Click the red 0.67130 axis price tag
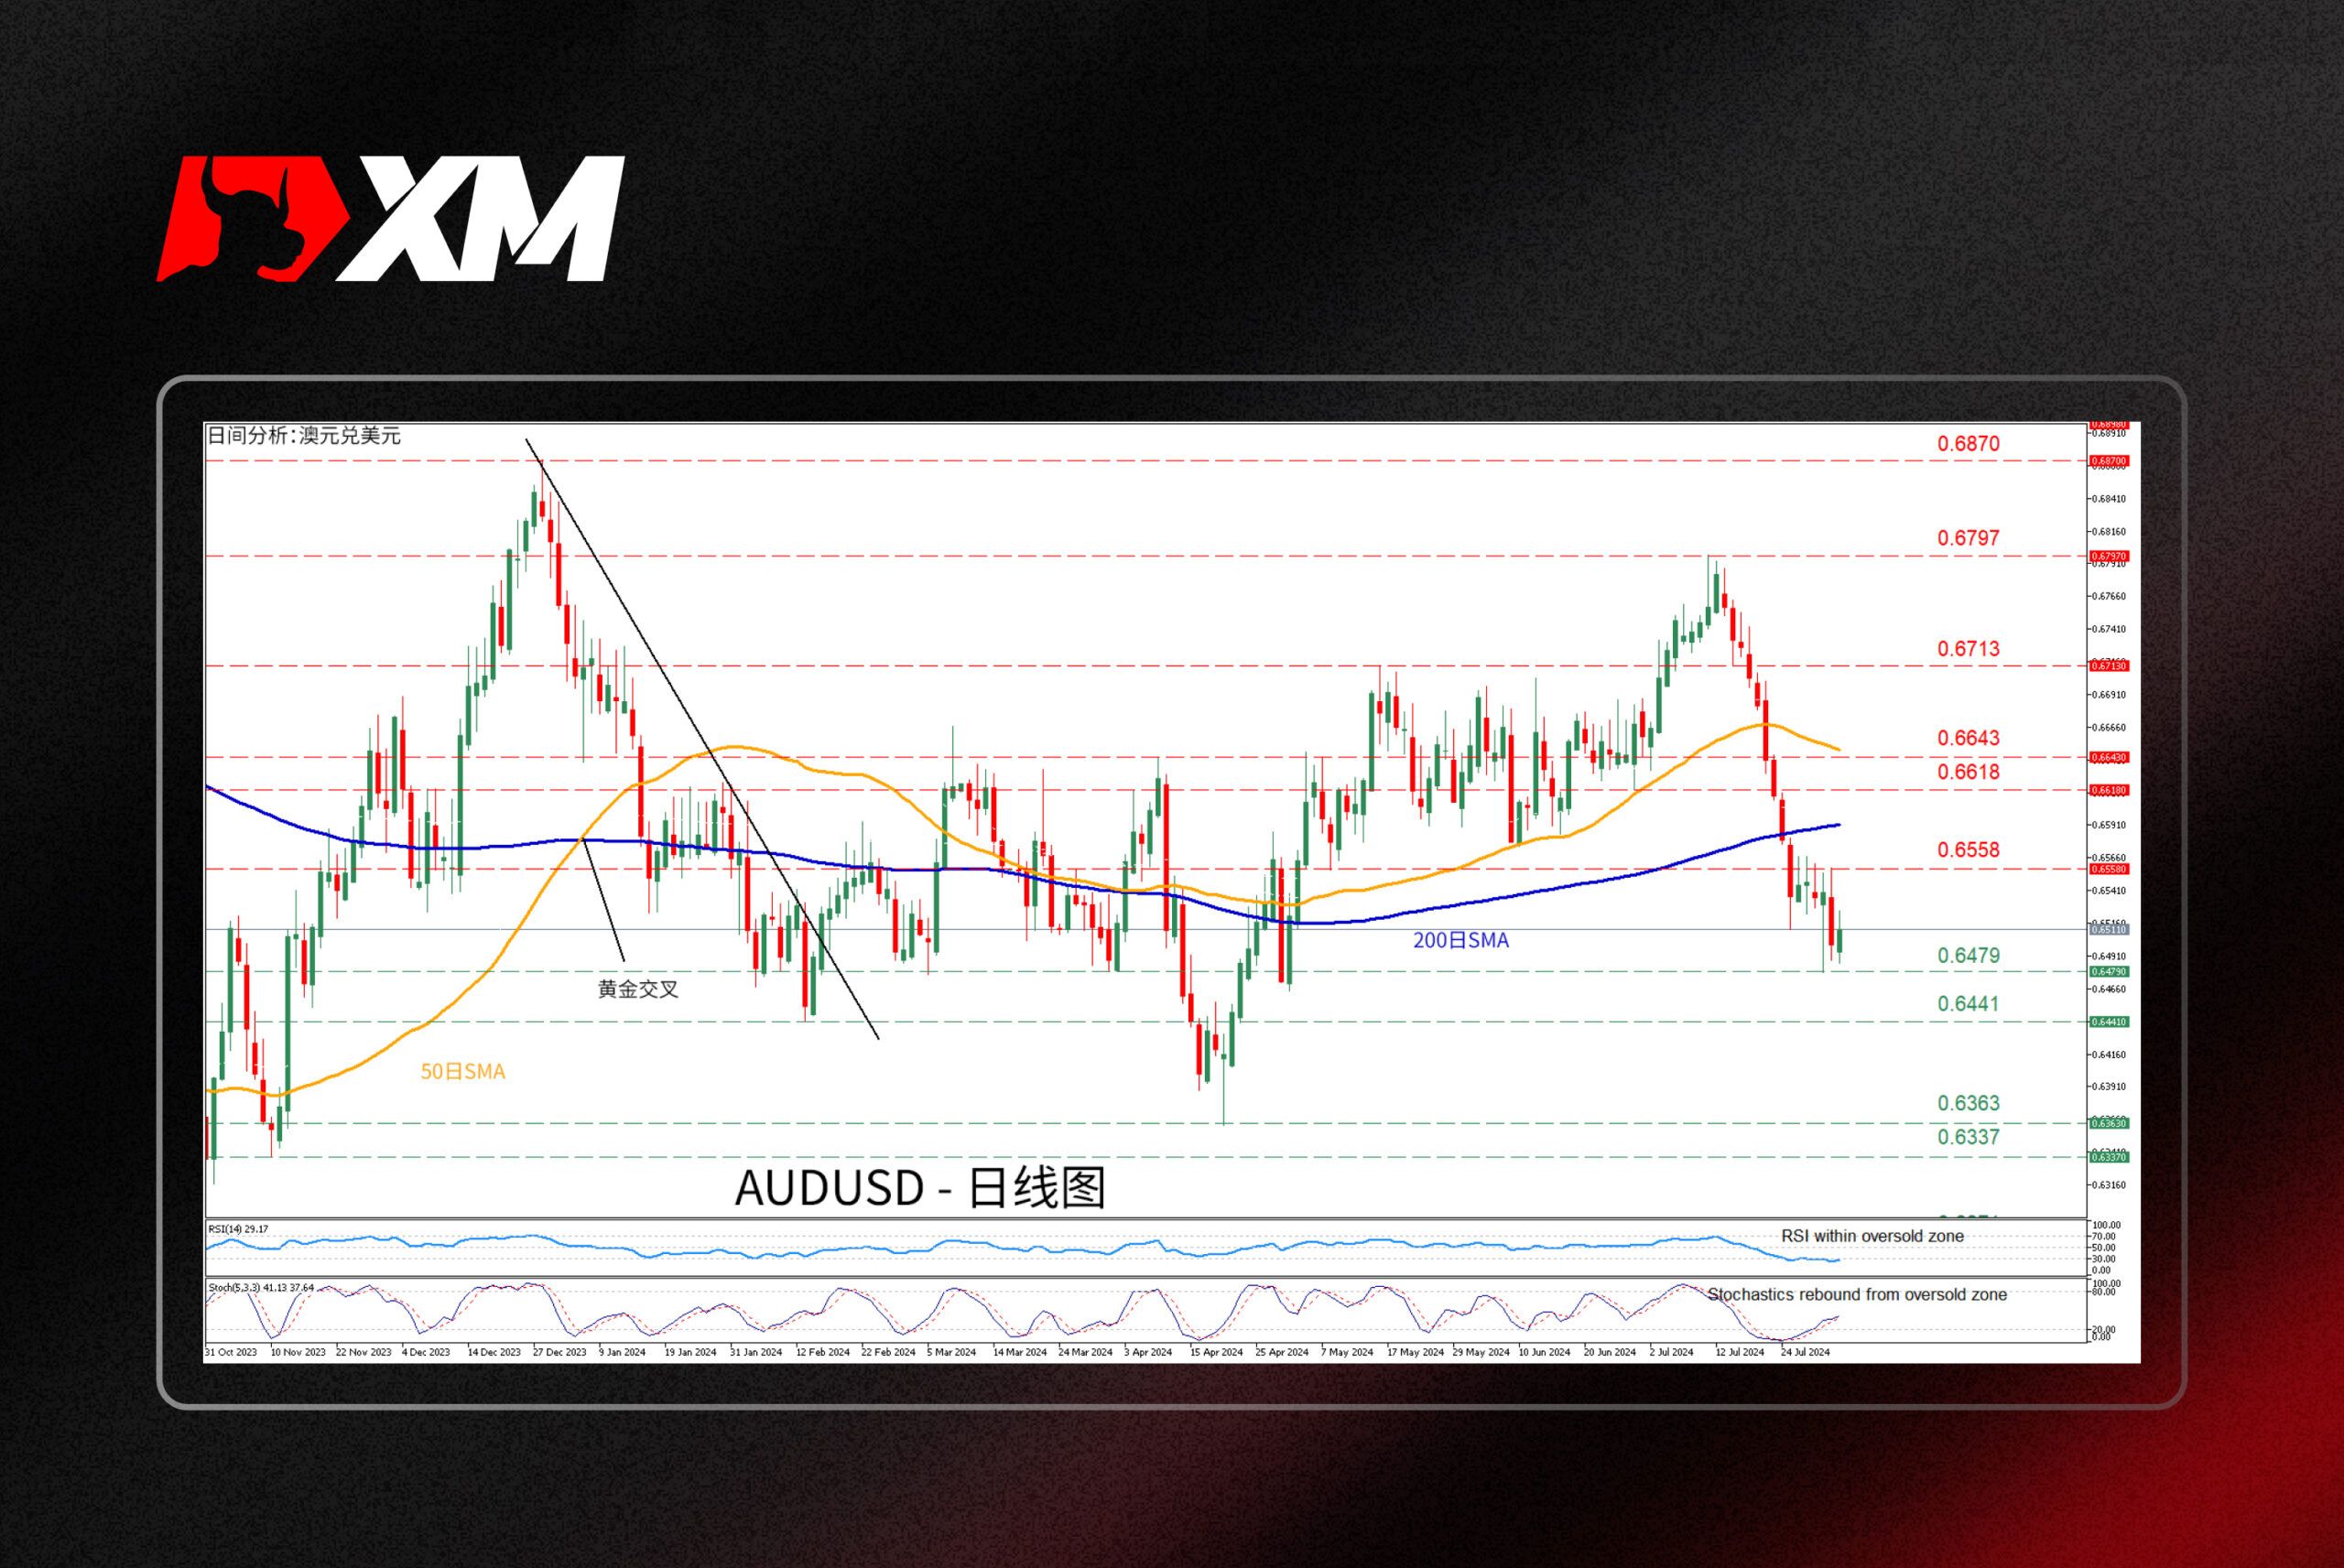2344x1568 pixels. [2110, 667]
